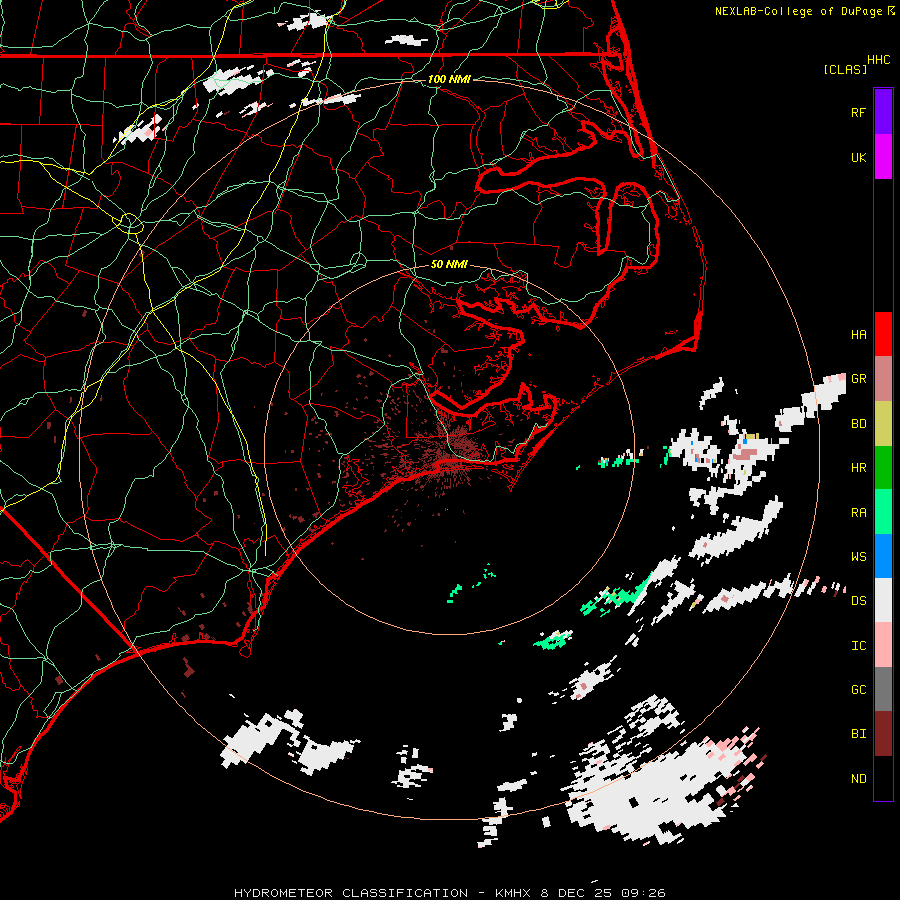The image size is (900, 900).
Task: Click the "GR" legend label
Action: click(x=858, y=379)
